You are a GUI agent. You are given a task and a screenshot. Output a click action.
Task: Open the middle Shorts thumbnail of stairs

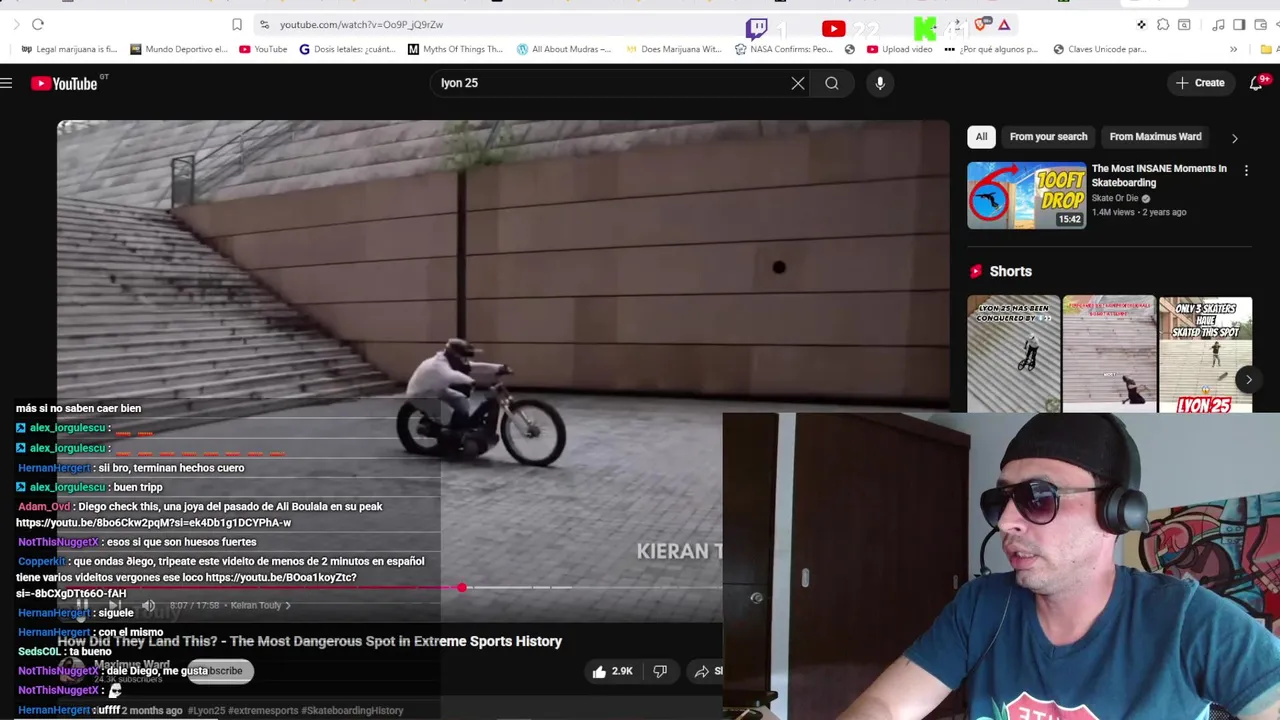tap(1109, 354)
